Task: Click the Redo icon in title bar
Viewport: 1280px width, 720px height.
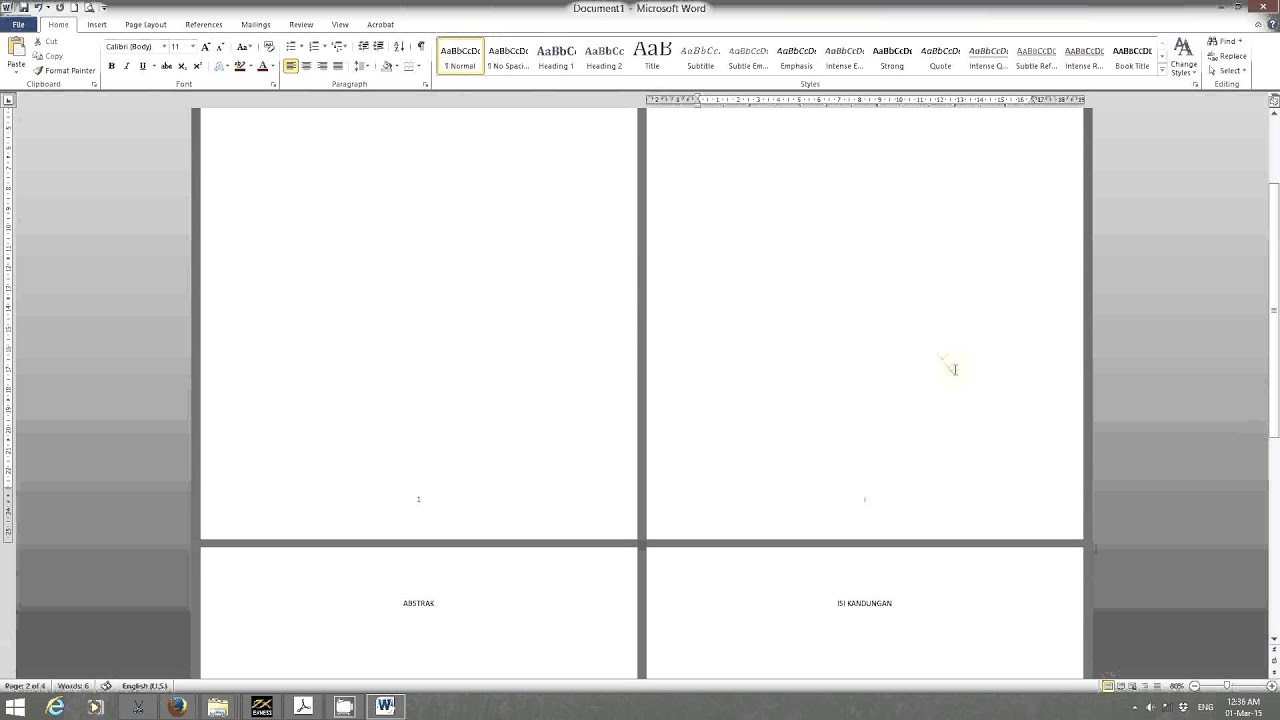Action: pos(60,7)
